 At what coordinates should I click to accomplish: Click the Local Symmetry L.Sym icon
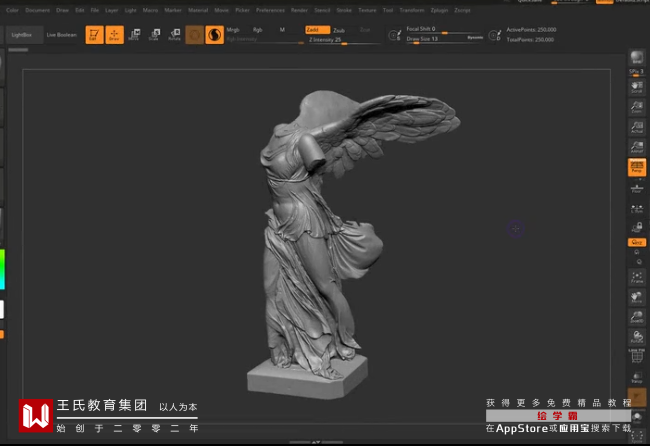pos(637,208)
